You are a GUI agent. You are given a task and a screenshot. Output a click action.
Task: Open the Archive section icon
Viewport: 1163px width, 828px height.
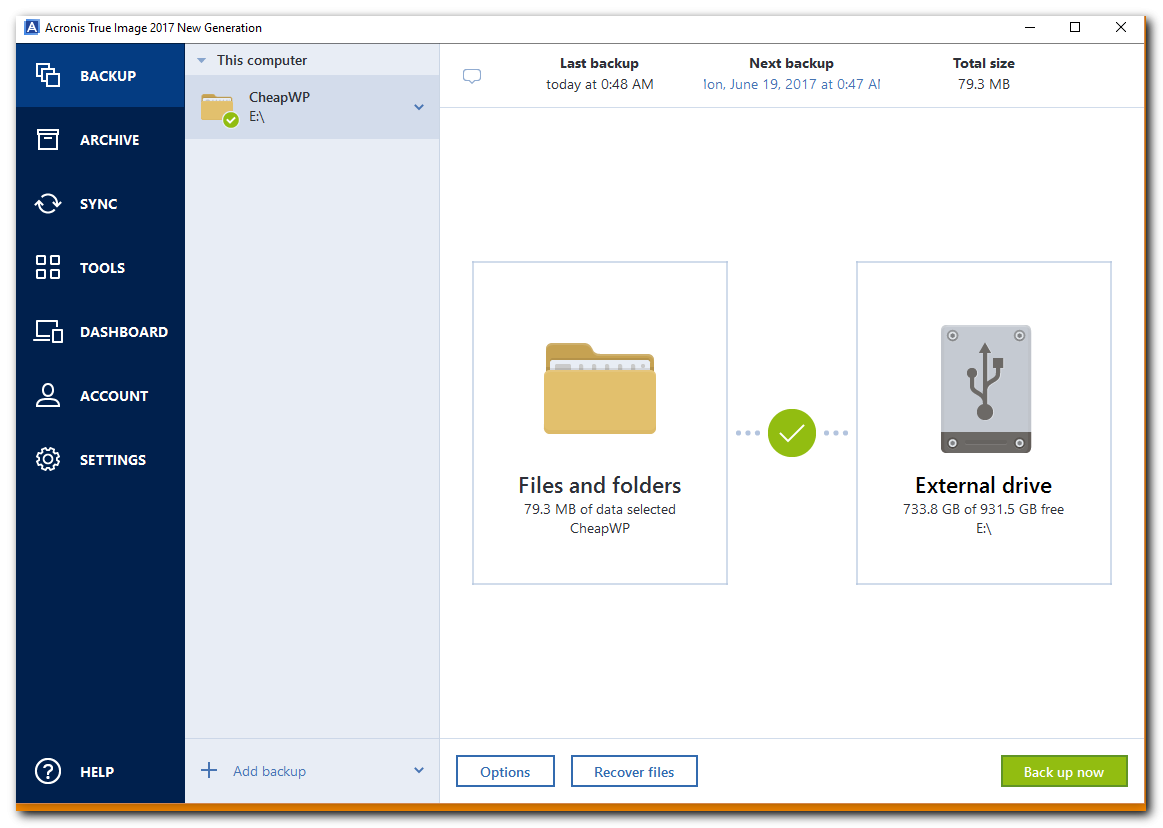(x=48, y=140)
